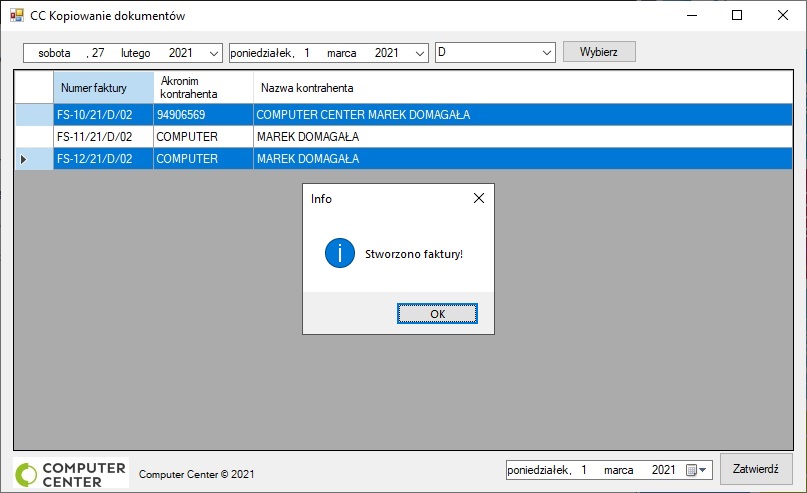Click day 27 in the start date field

pyautogui.click(x=98, y=53)
